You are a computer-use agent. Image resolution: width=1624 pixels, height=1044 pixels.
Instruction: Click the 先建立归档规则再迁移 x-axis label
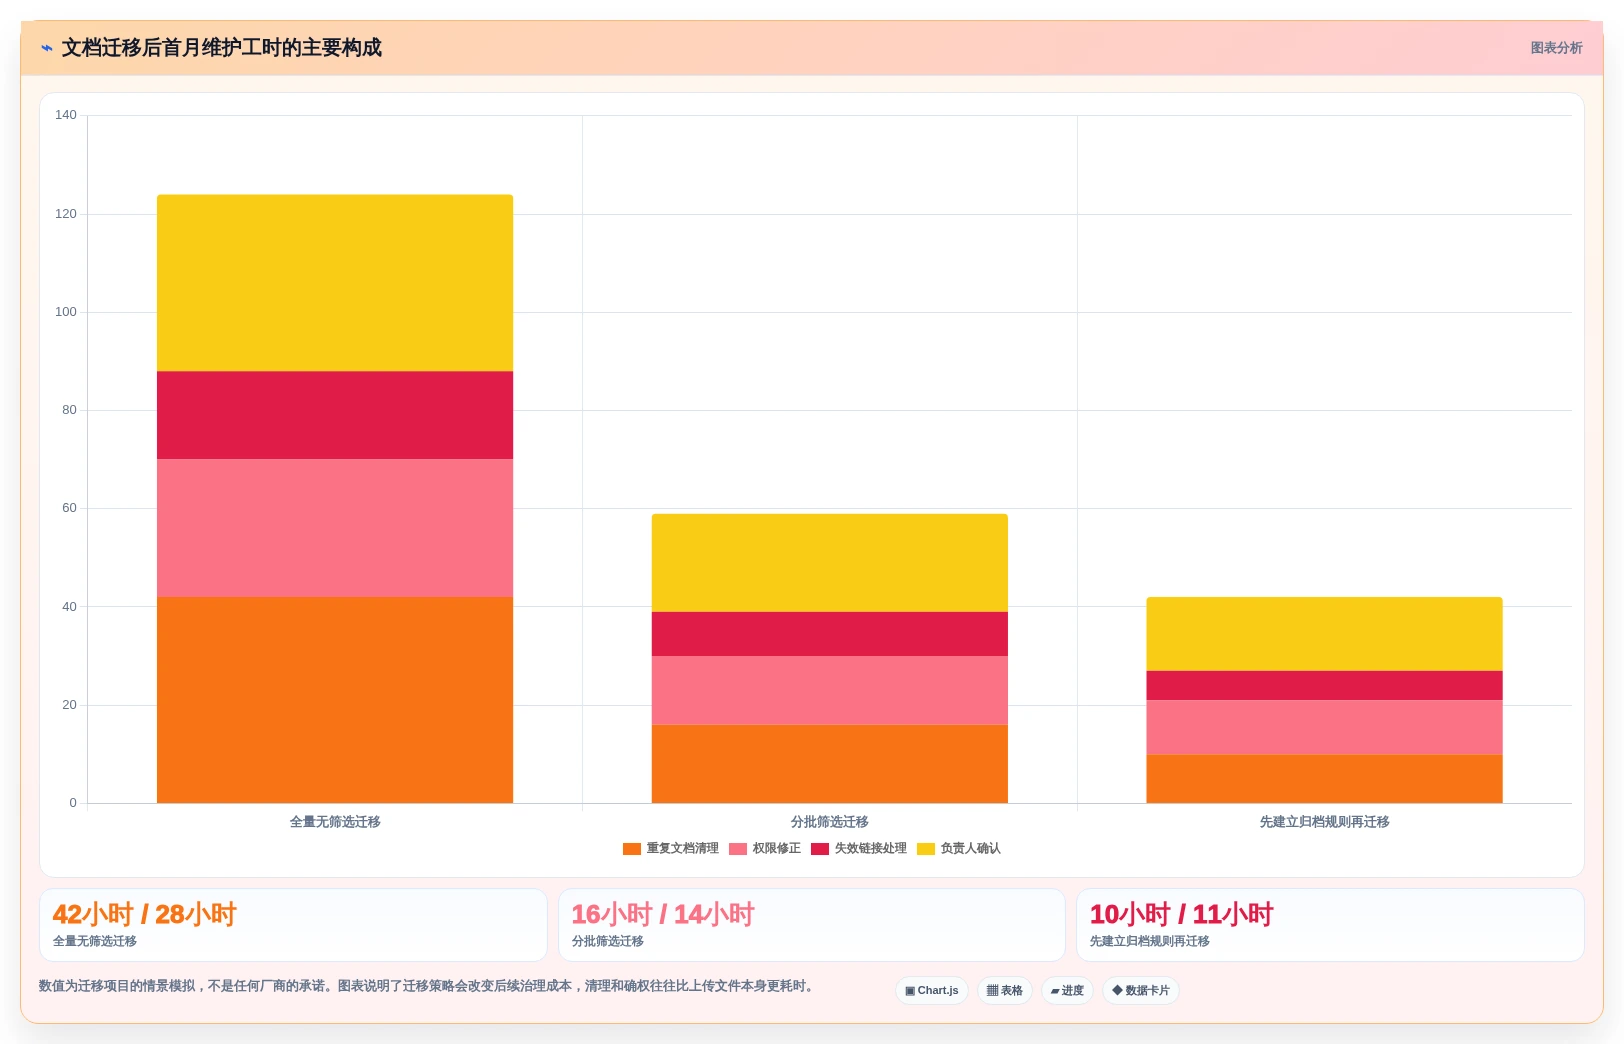[x=1324, y=822]
